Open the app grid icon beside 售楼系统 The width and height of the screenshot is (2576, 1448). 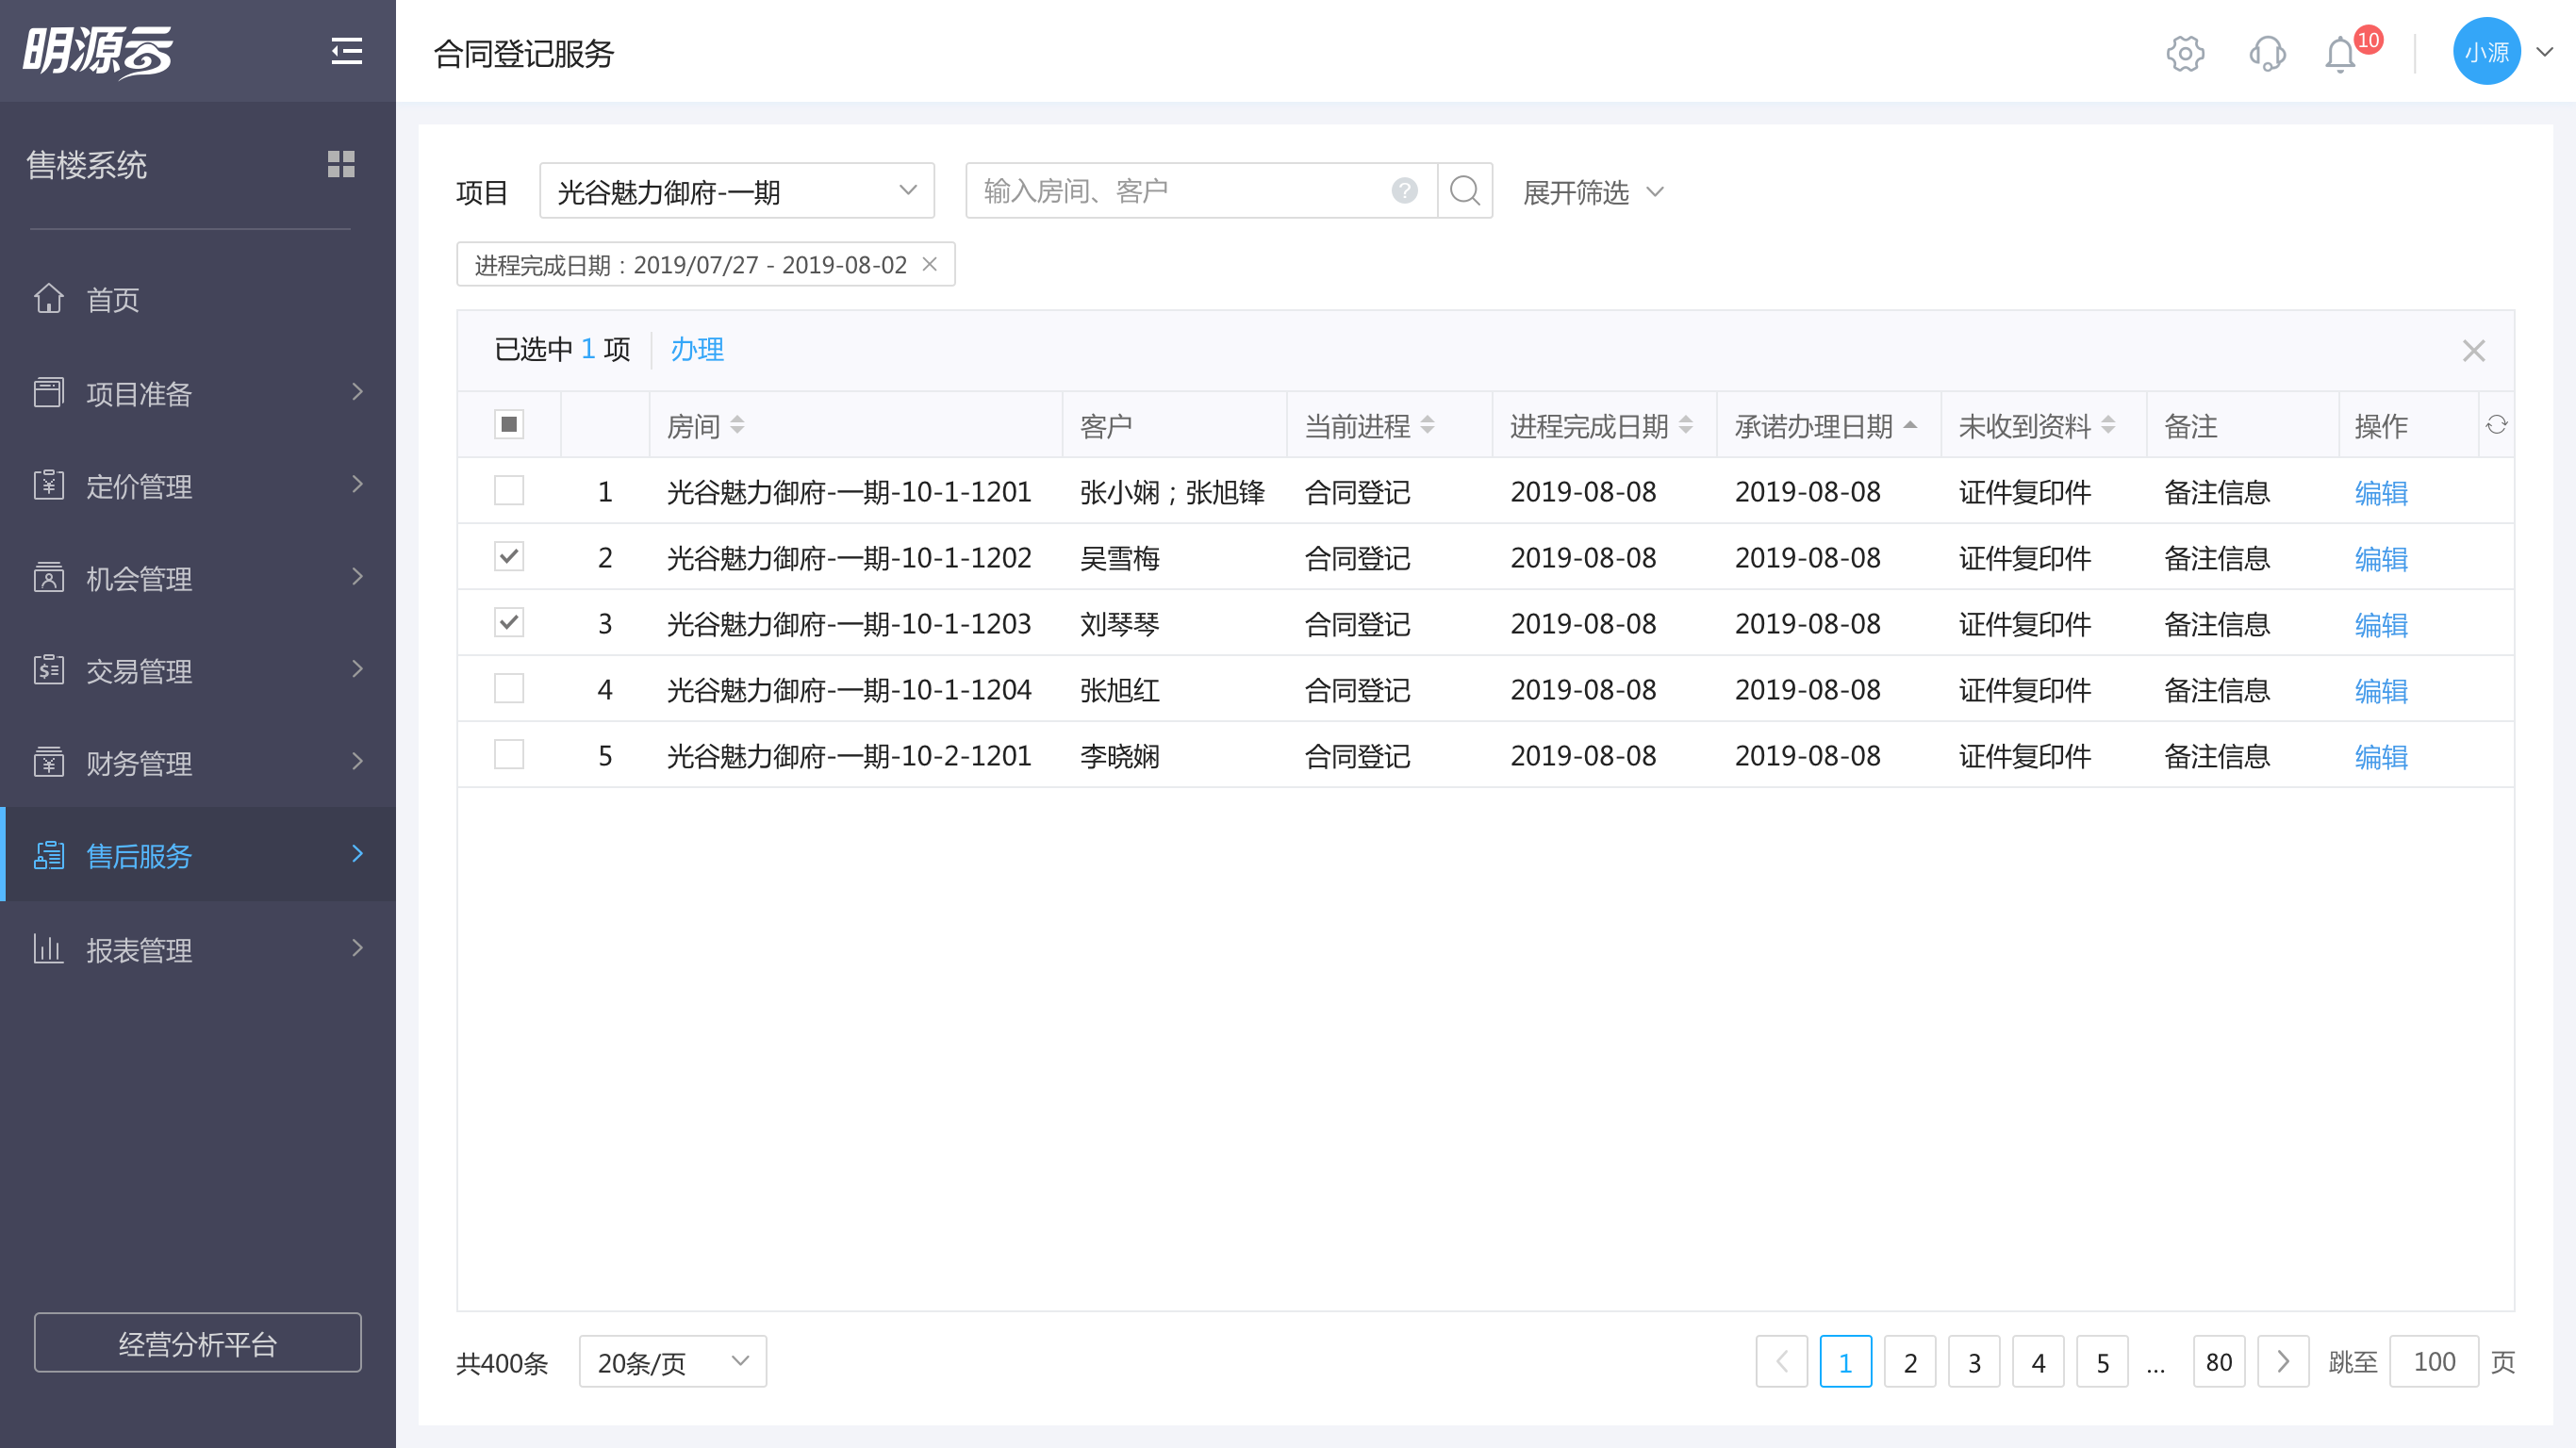[x=341, y=164]
